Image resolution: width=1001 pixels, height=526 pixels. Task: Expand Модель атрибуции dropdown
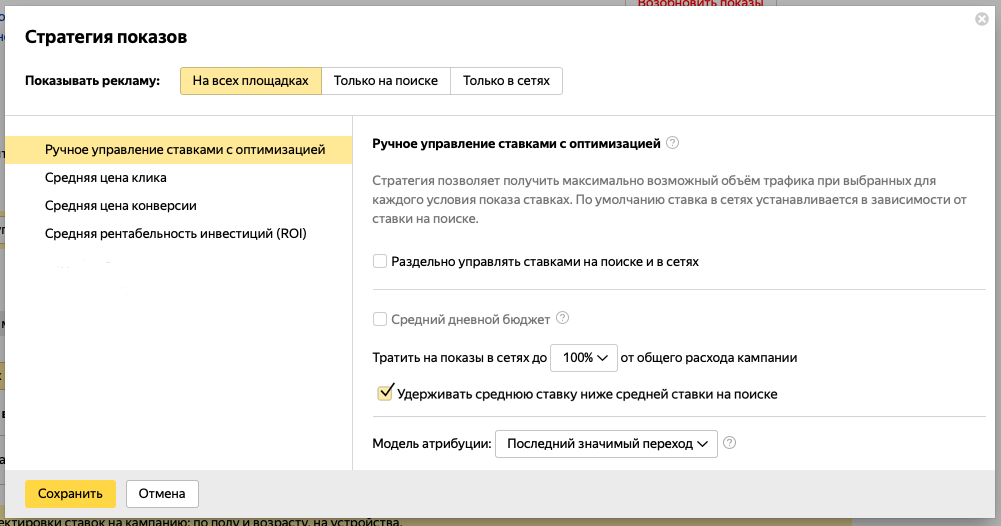click(x=606, y=443)
